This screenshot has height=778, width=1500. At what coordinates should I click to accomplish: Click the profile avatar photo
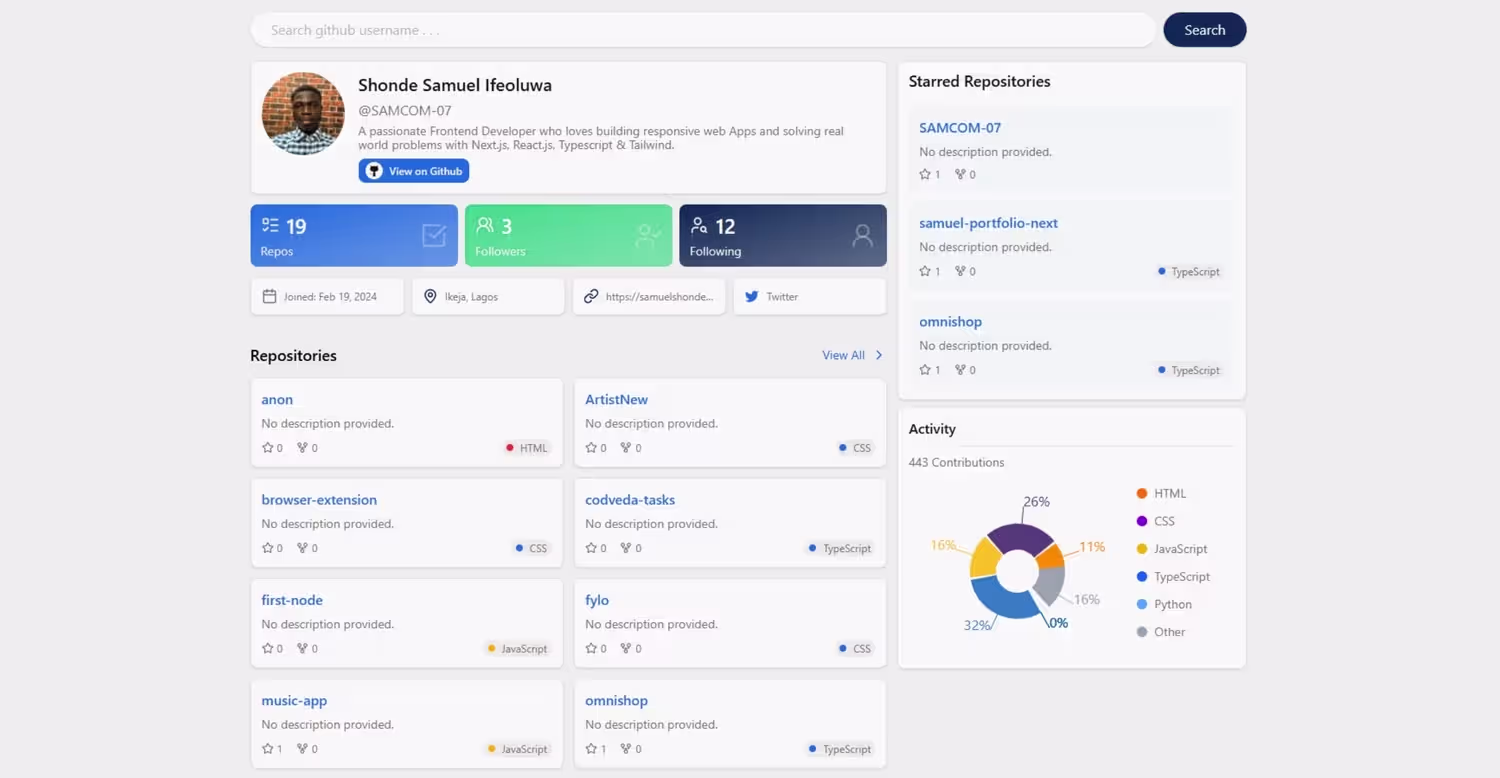pyautogui.click(x=303, y=113)
